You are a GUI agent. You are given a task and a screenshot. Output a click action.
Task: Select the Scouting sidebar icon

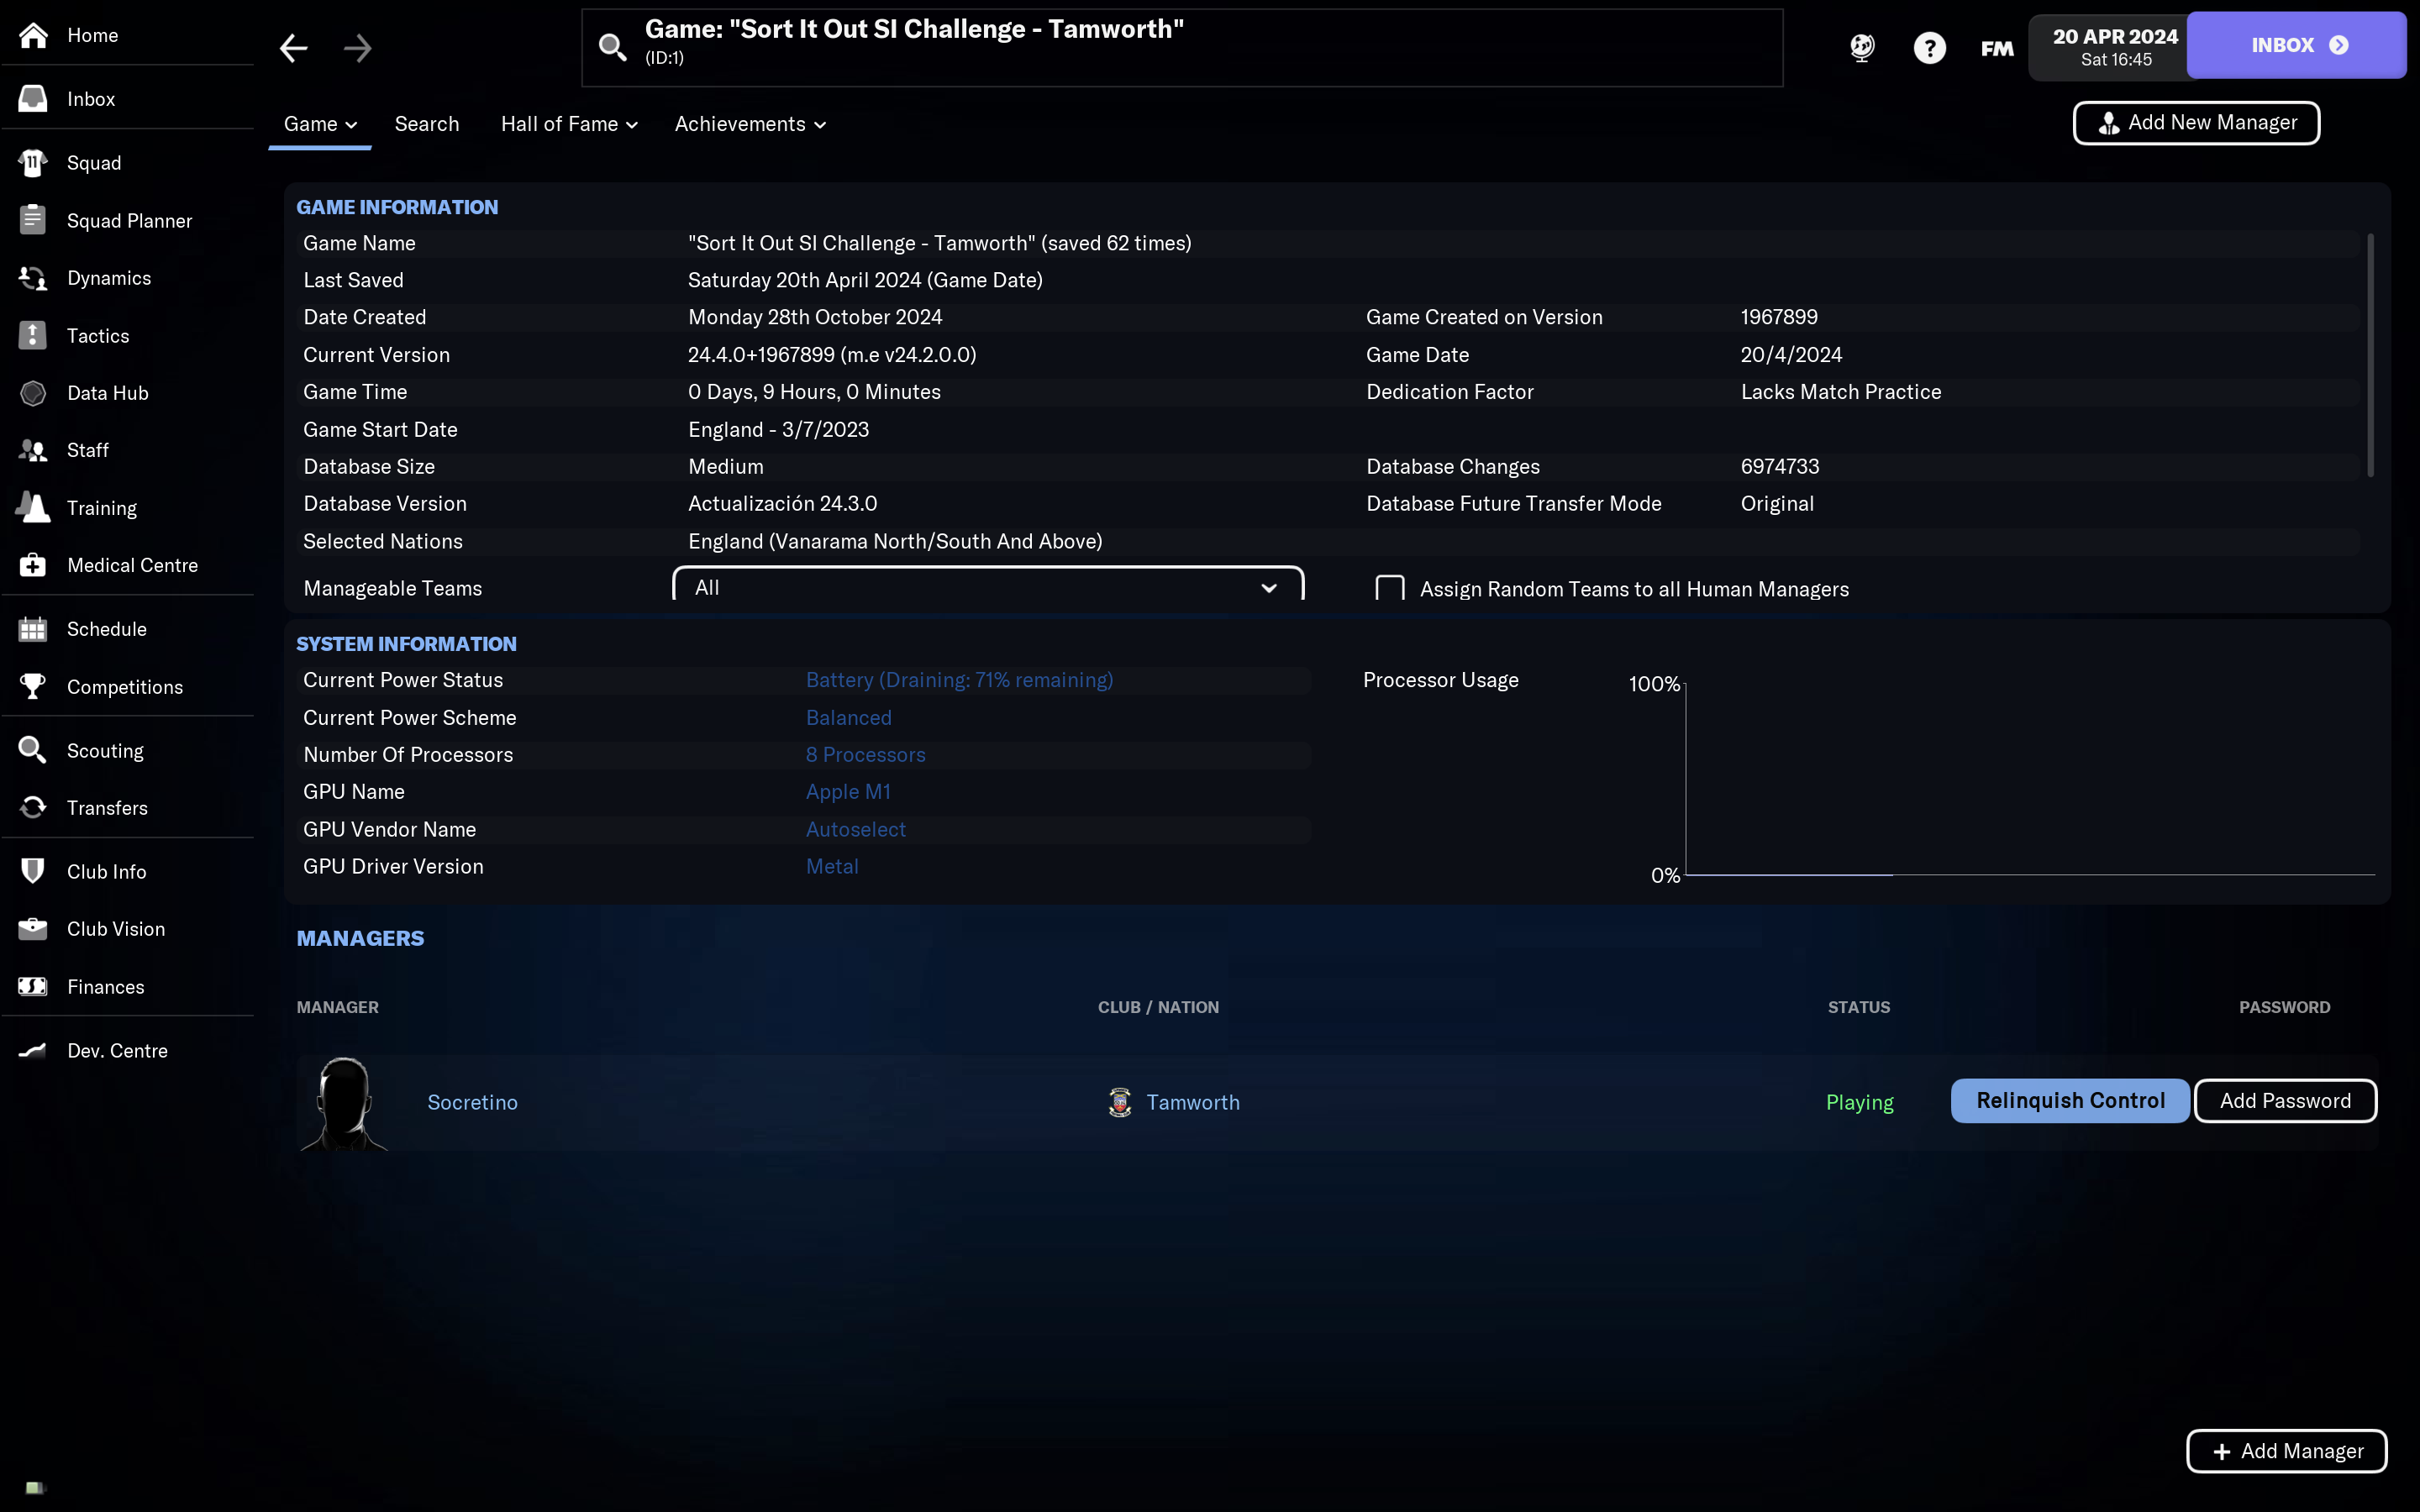(x=33, y=749)
